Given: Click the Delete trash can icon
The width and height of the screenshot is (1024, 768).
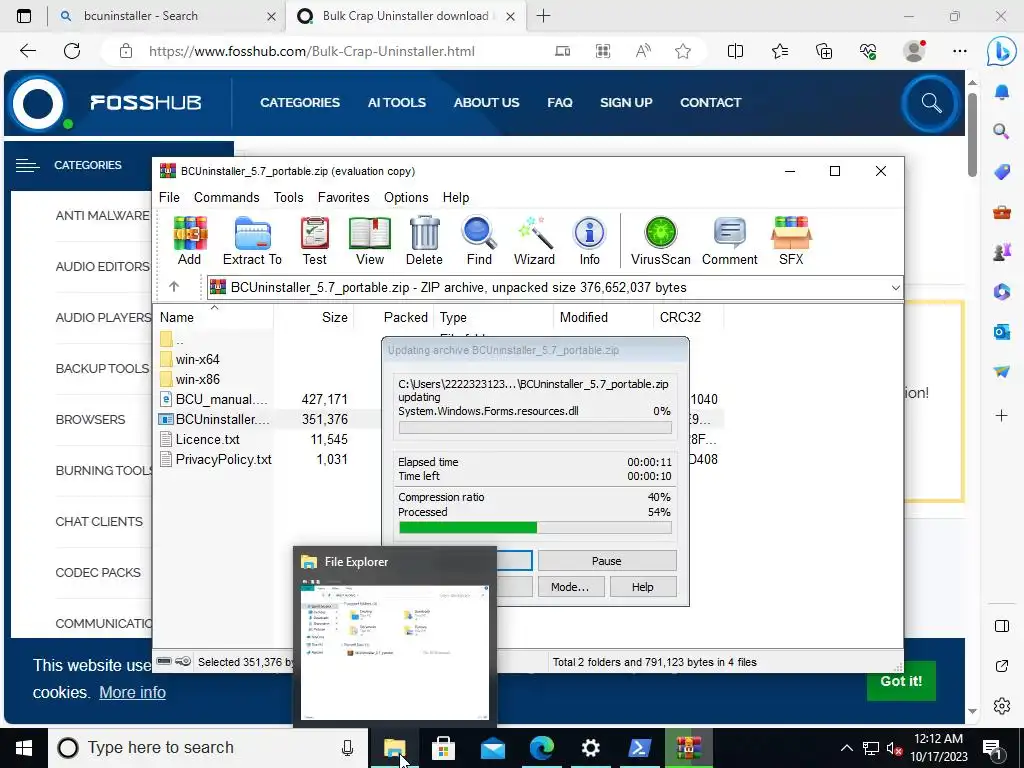Looking at the screenshot, I should tap(424, 240).
